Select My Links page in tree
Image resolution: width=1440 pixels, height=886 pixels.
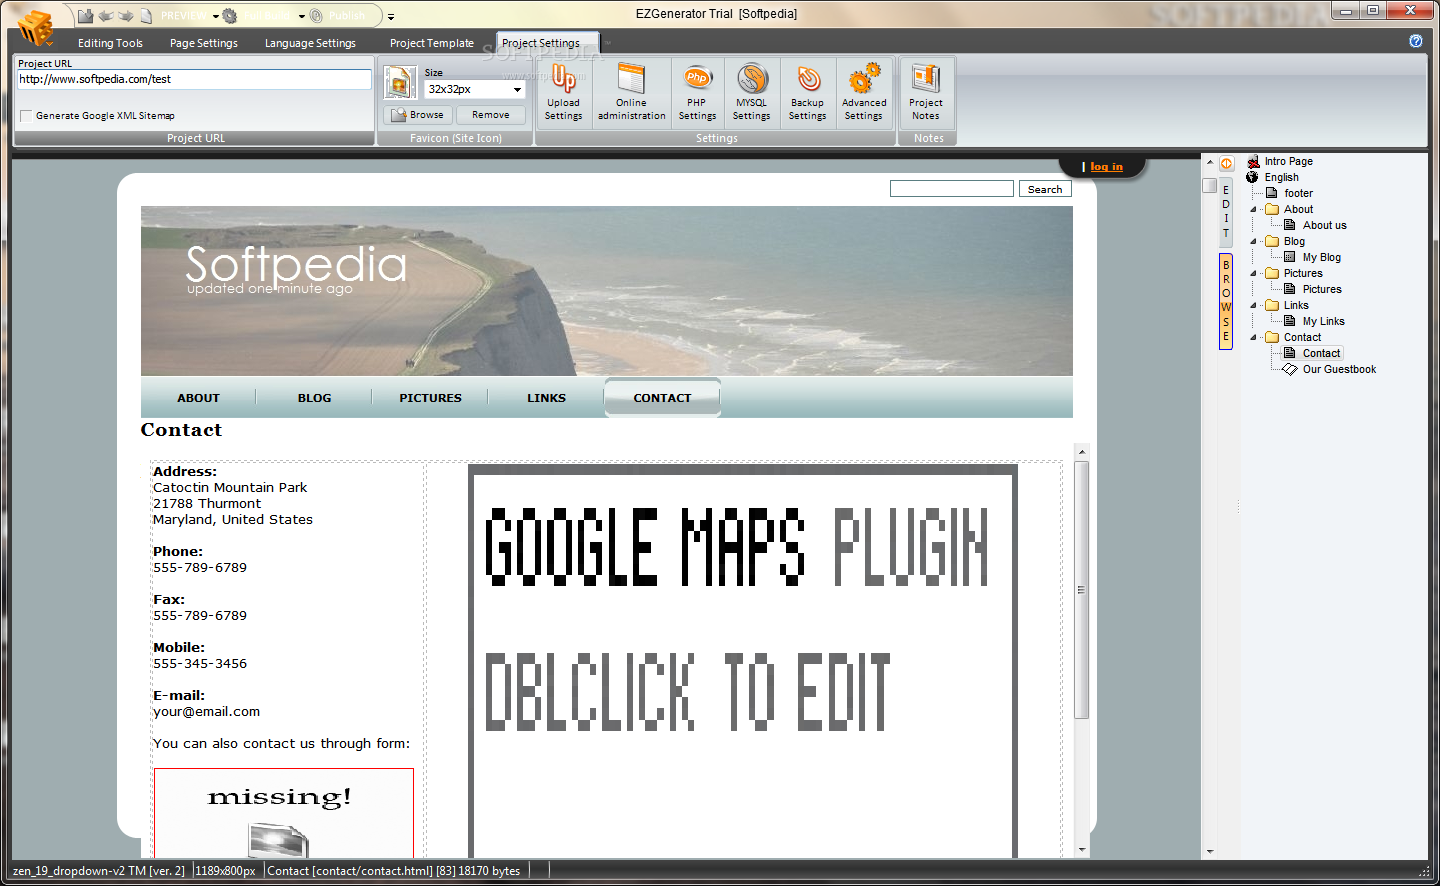(x=1323, y=321)
